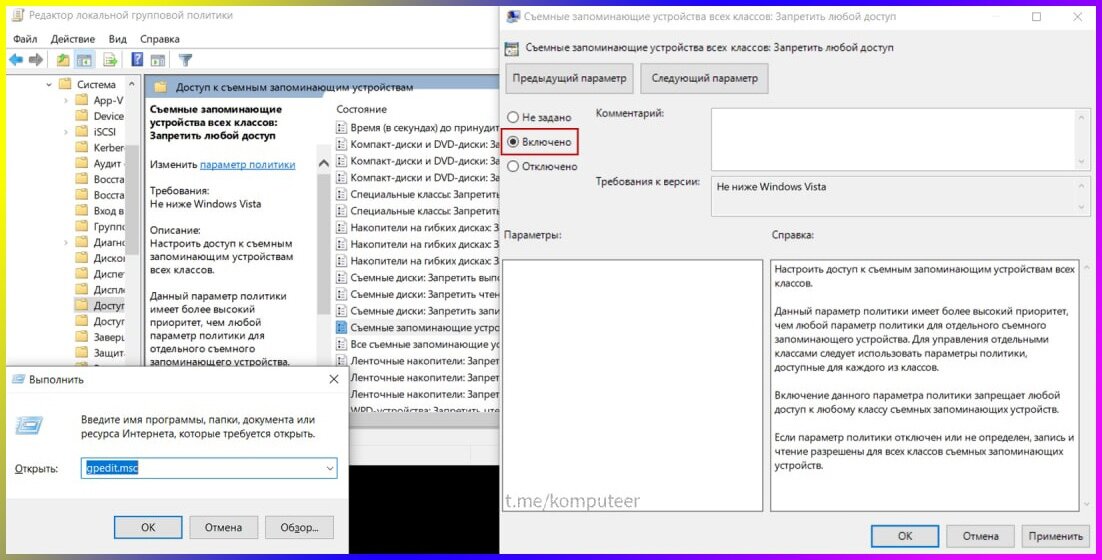Open the Файл menu
This screenshot has width=1102, height=560.
[25, 39]
